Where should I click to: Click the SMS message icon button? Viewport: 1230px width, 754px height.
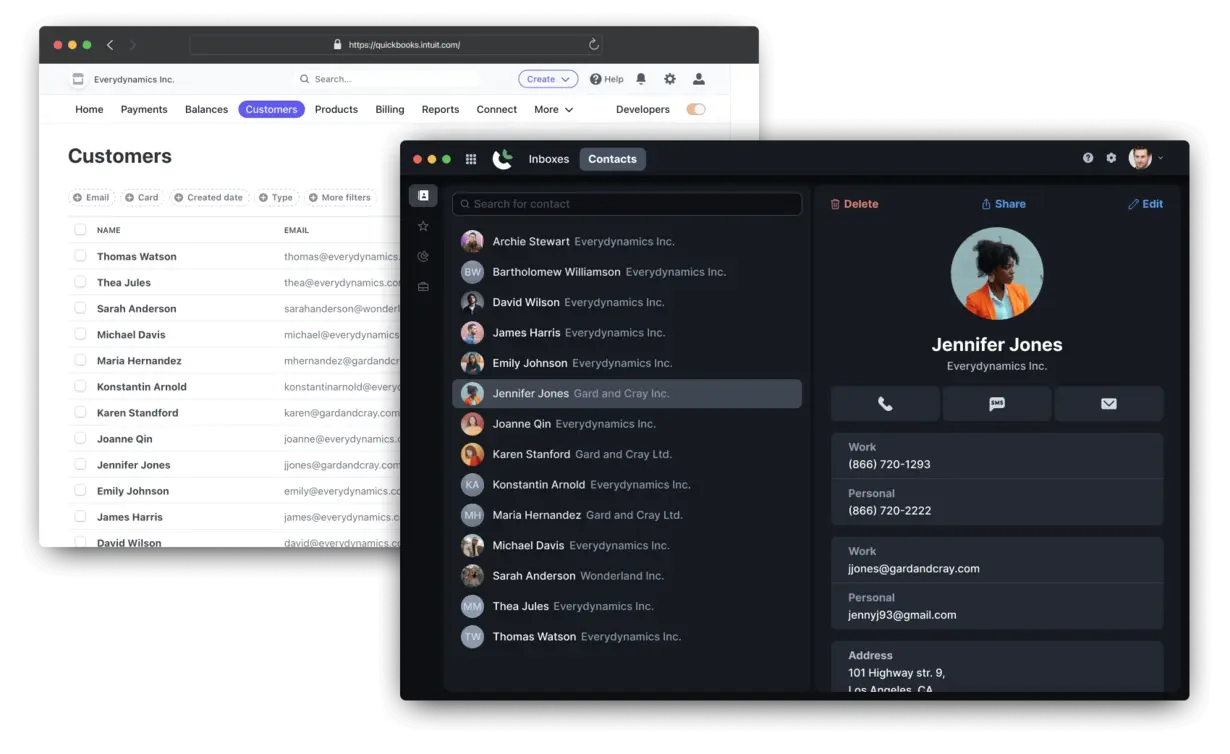[x=997, y=404]
